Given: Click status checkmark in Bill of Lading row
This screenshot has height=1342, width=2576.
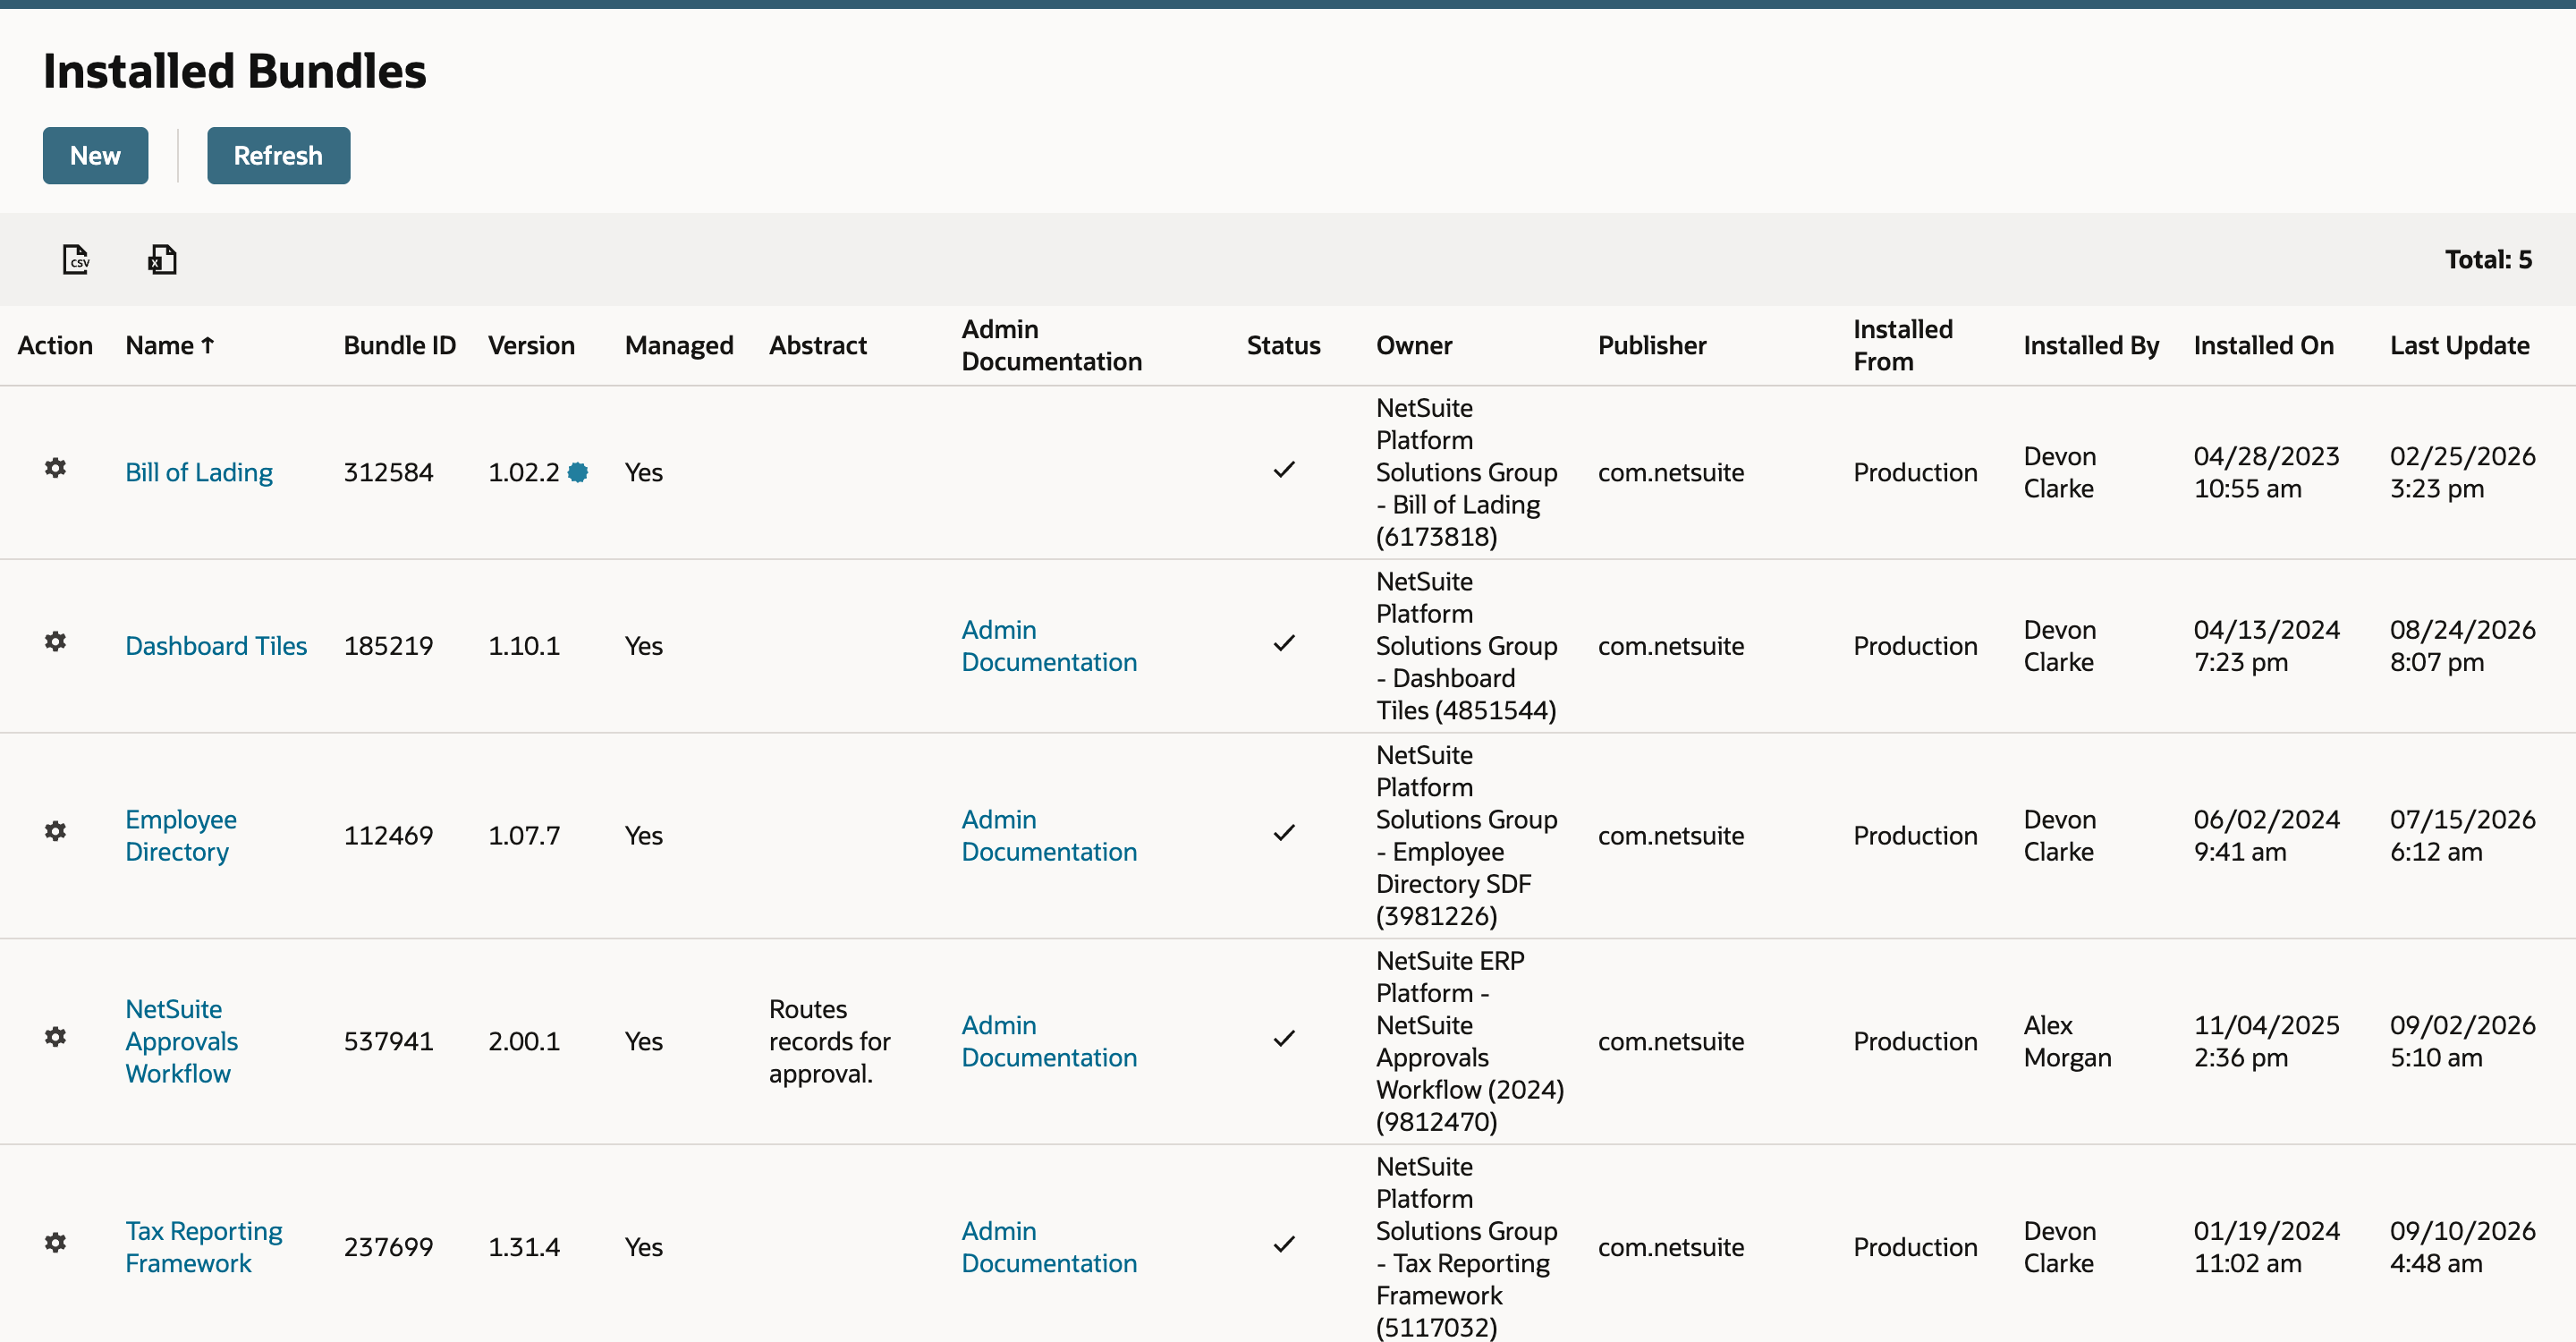Looking at the screenshot, I should (x=1284, y=469).
